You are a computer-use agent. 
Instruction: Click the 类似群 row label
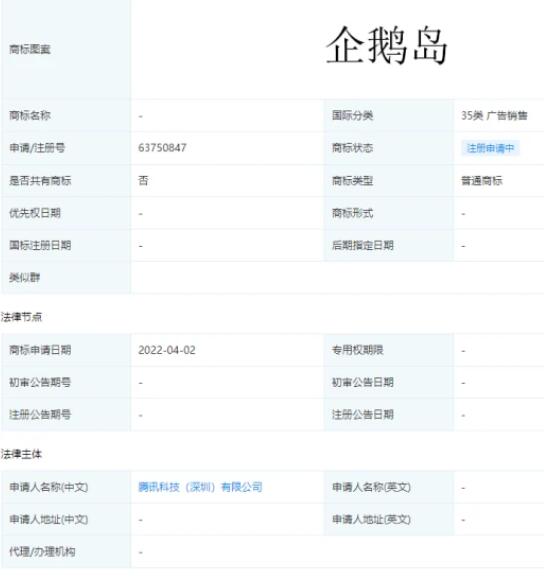[x=25, y=277]
